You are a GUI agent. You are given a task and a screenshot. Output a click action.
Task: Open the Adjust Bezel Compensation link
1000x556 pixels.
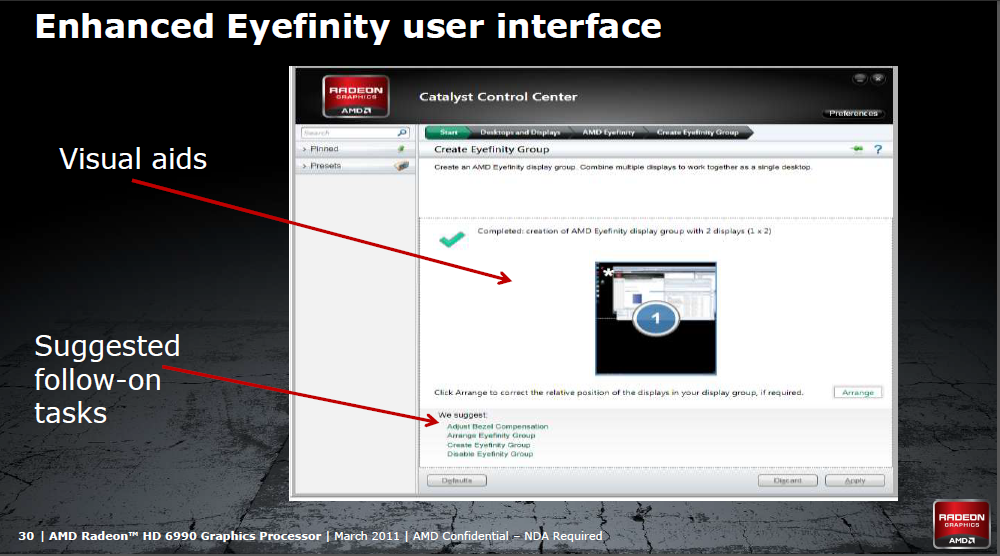pos(497,427)
